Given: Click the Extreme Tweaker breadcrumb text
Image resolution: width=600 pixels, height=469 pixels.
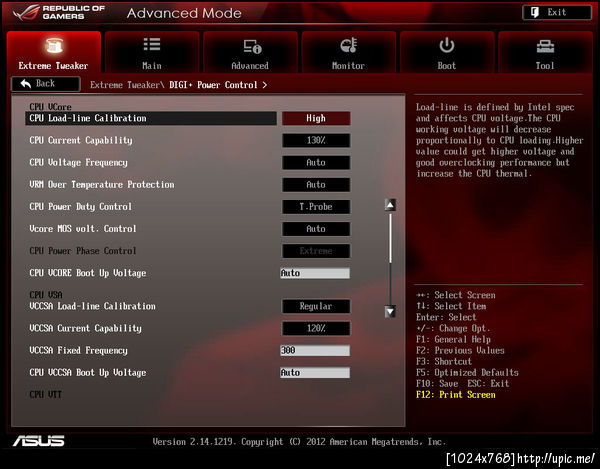Looking at the screenshot, I should pyautogui.click(x=125, y=85).
